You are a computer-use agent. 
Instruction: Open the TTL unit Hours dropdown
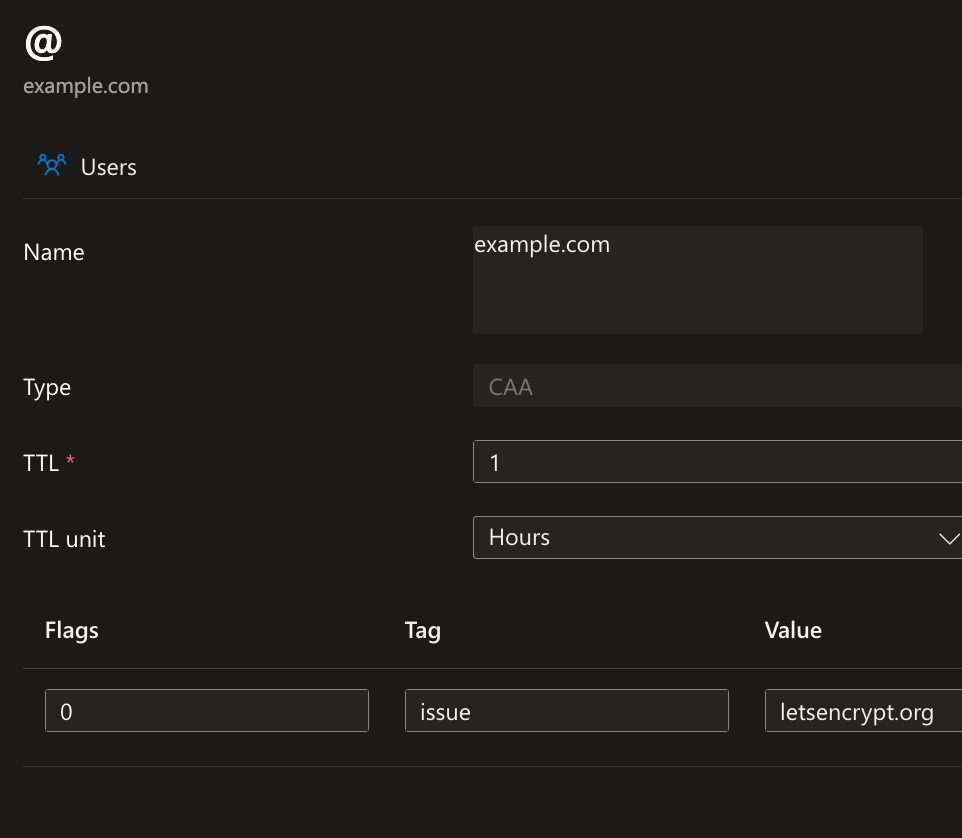coord(717,537)
